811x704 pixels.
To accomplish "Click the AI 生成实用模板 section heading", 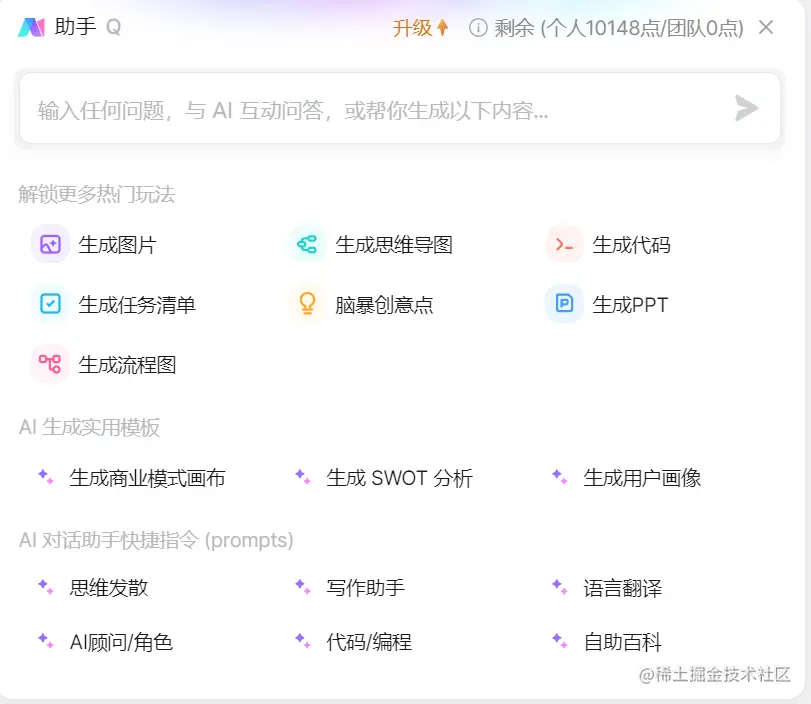I will click(89, 427).
